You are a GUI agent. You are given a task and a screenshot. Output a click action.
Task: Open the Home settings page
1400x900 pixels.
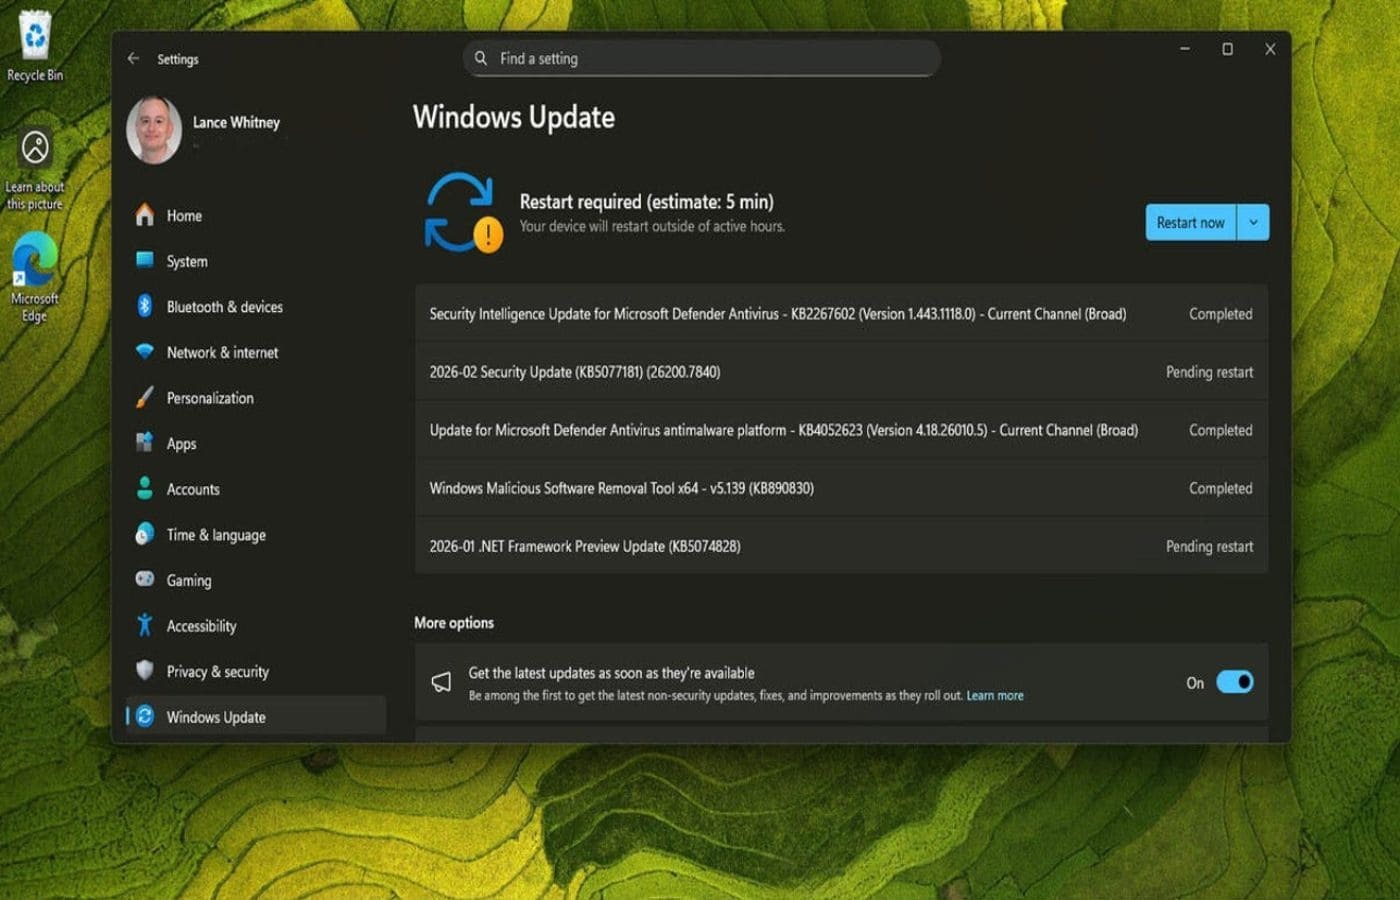pos(256,215)
